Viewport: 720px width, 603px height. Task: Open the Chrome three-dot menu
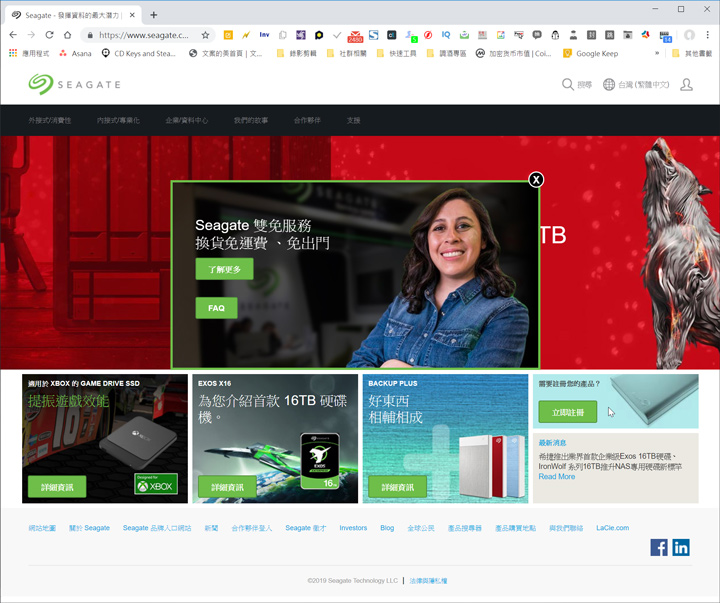pyautogui.click(x=708, y=35)
